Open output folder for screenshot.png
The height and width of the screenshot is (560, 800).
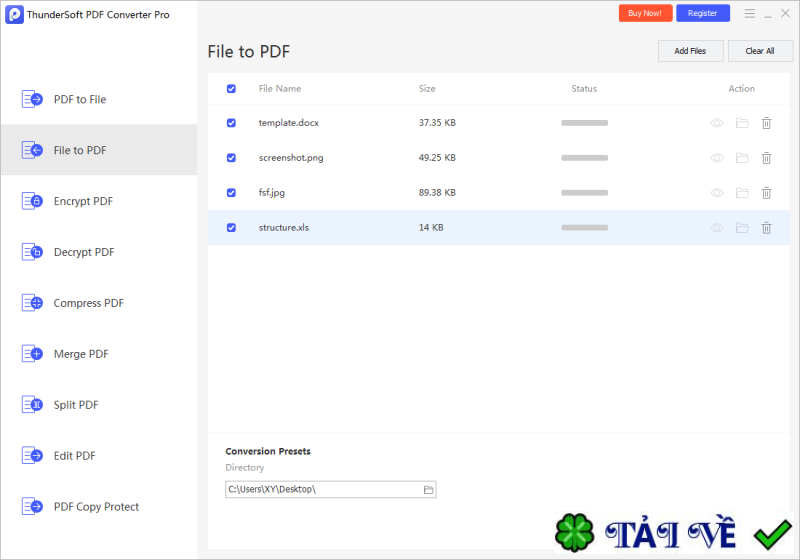tap(742, 158)
